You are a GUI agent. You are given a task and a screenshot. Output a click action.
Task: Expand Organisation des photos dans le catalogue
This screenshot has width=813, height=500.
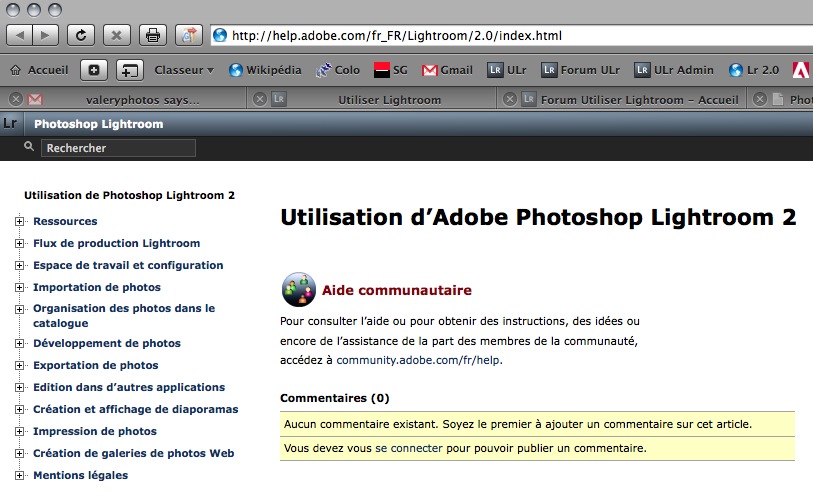tap(19, 310)
